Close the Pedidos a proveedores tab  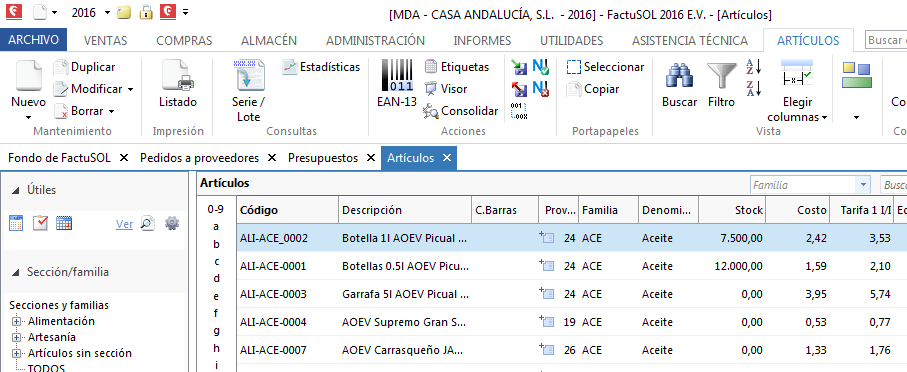[272, 158]
